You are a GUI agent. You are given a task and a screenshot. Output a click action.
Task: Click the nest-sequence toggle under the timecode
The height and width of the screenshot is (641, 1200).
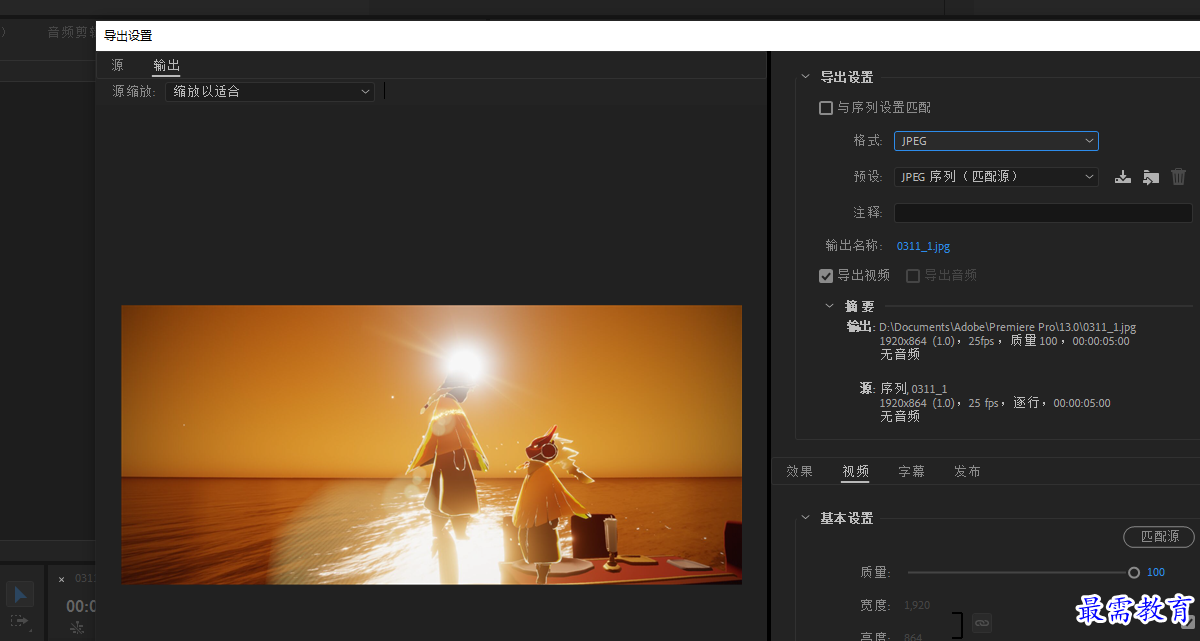pyautogui.click(x=77, y=628)
